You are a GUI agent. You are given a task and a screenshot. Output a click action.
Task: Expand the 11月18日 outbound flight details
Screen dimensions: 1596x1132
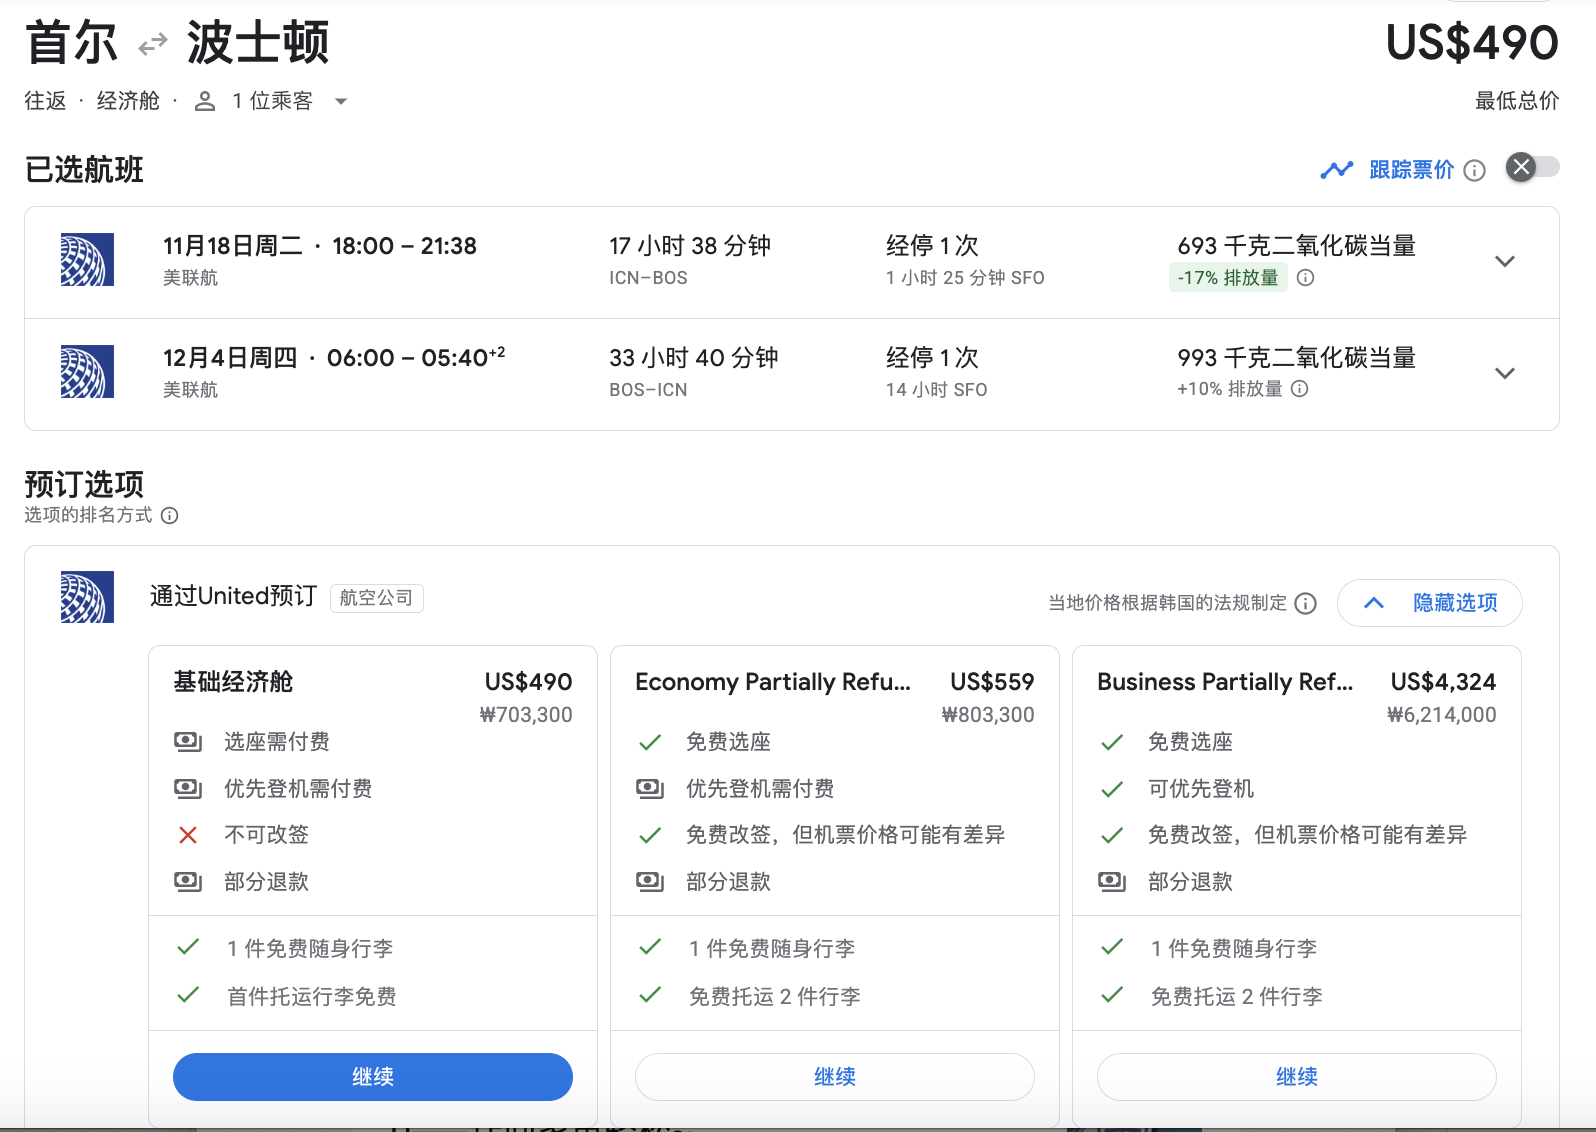pyautogui.click(x=1504, y=262)
